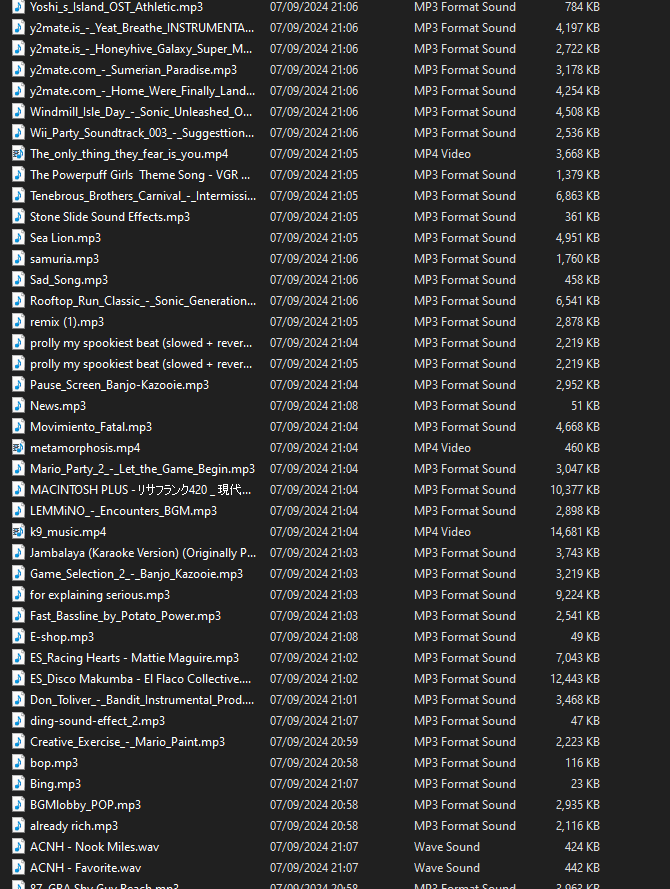Click the 07/09/2024 20:59 date cell
The width and height of the screenshot is (670, 889).
coord(314,741)
